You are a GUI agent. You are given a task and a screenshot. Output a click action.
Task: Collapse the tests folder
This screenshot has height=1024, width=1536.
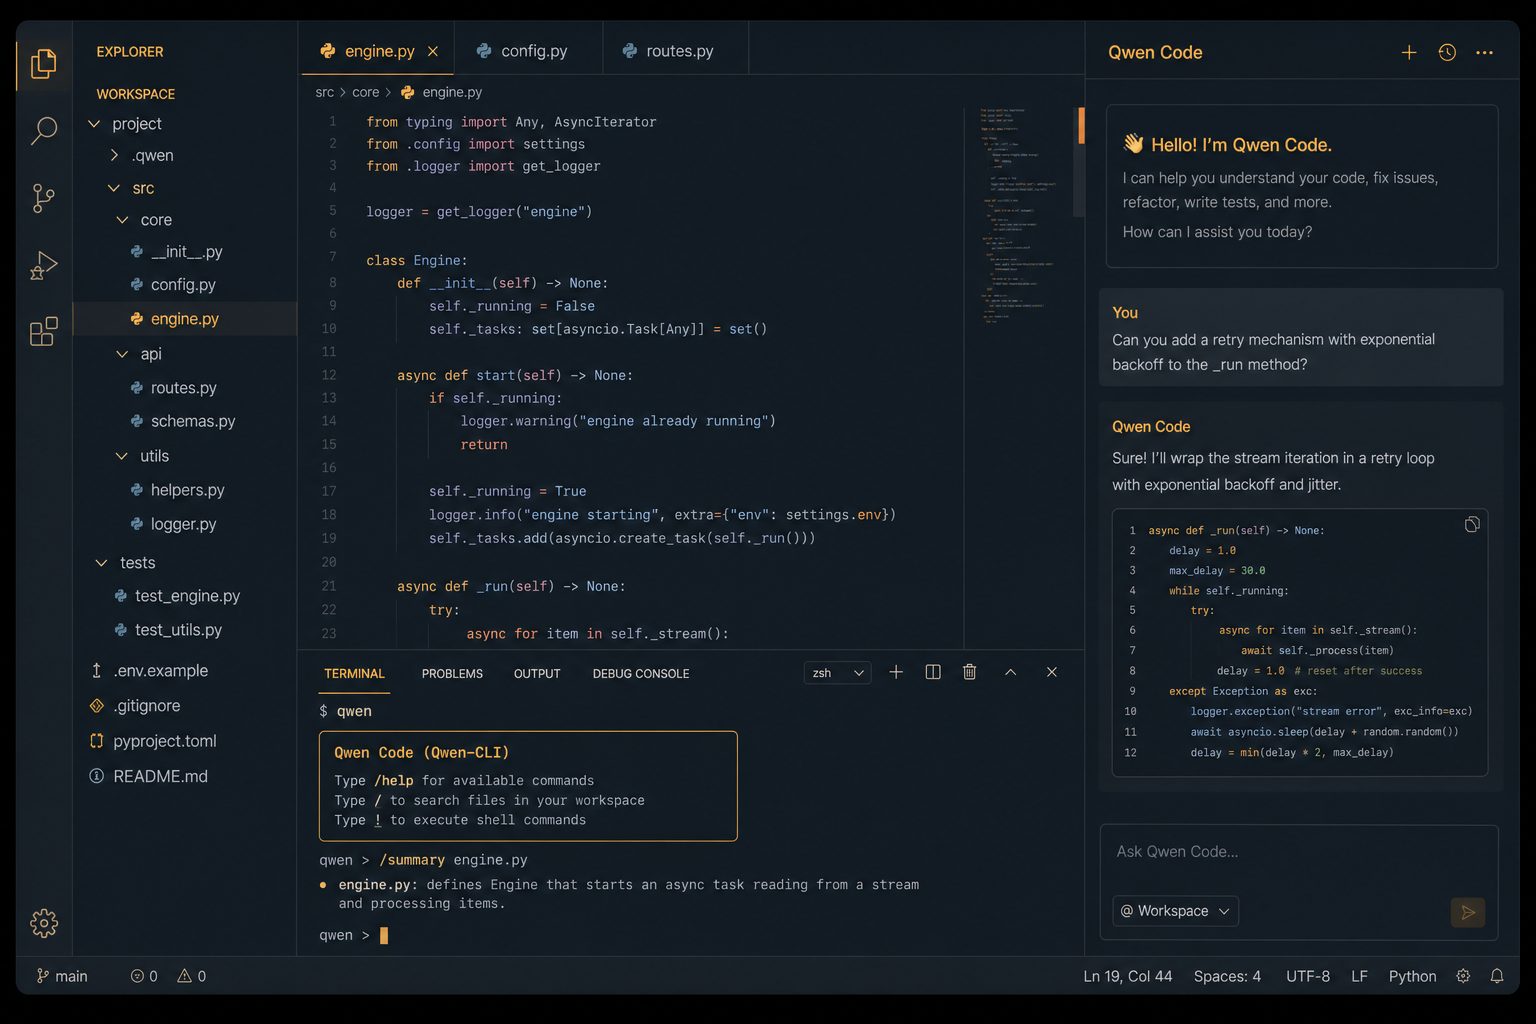pyautogui.click(x=101, y=563)
